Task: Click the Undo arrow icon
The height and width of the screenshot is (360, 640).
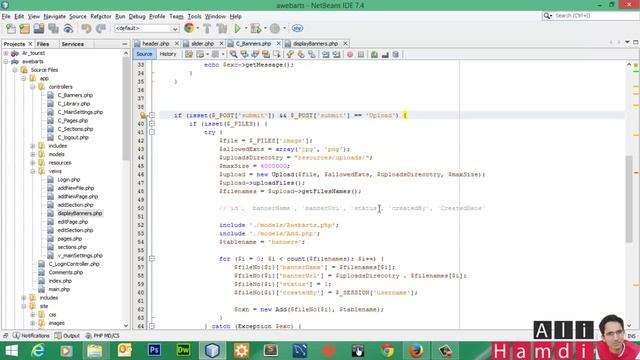Action: coord(86,29)
